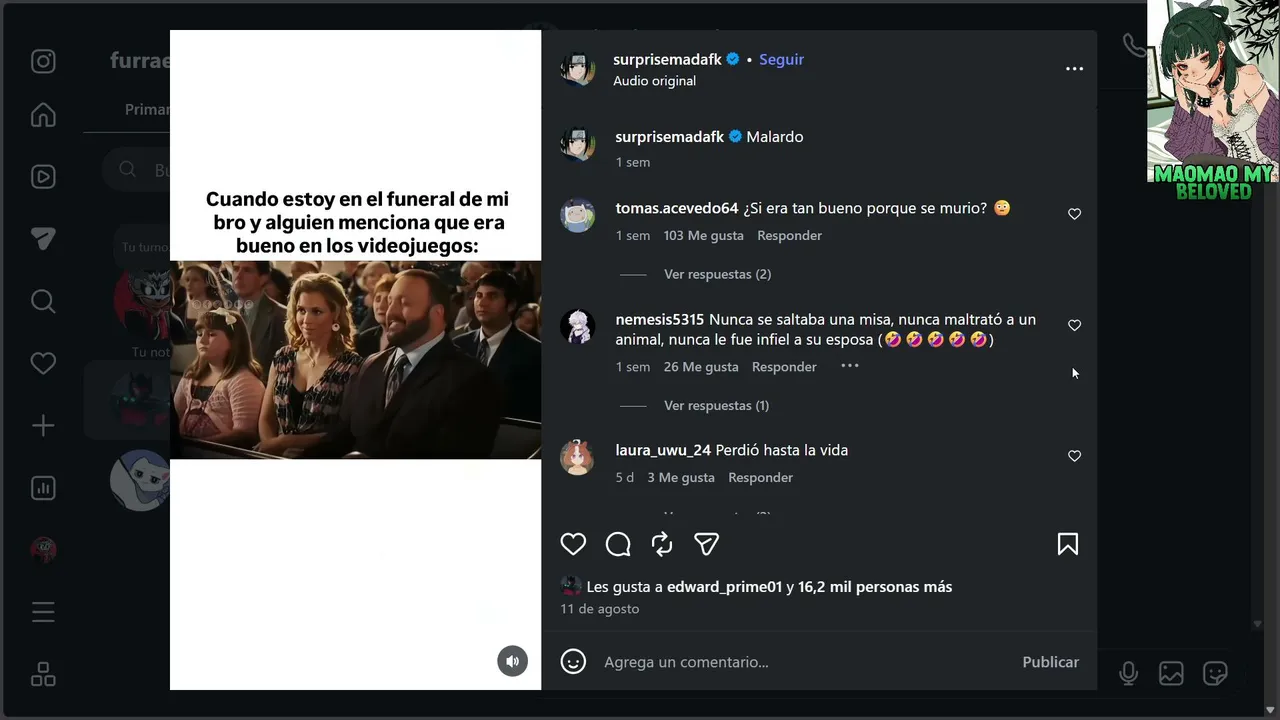Image resolution: width=1280 pixels, height=720 pixels.
Task: Click Publicar to post comment
Action: pos(1050,662)
